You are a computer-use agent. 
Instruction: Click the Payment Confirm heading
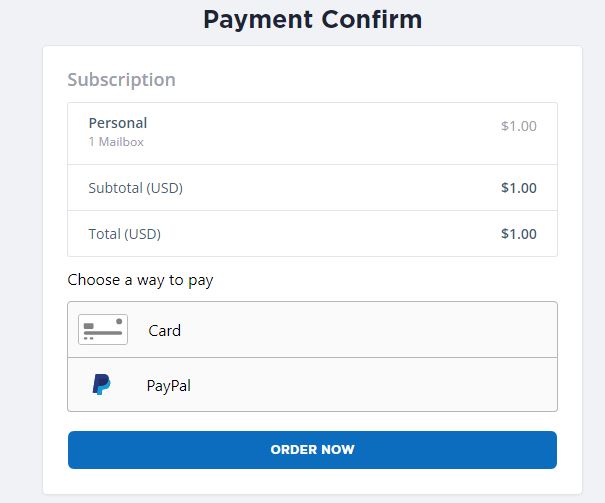pyautogui.click(x=312, y=19)
